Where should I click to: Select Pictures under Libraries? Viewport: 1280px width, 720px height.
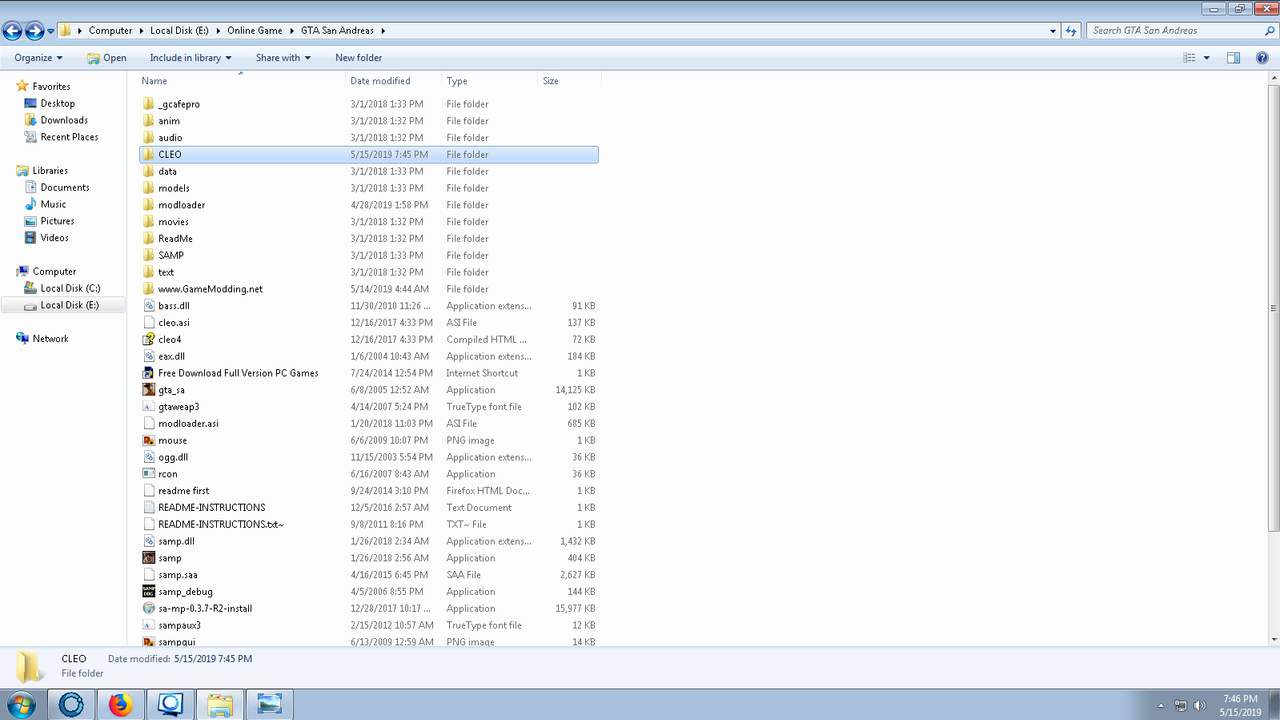(57, 221)
